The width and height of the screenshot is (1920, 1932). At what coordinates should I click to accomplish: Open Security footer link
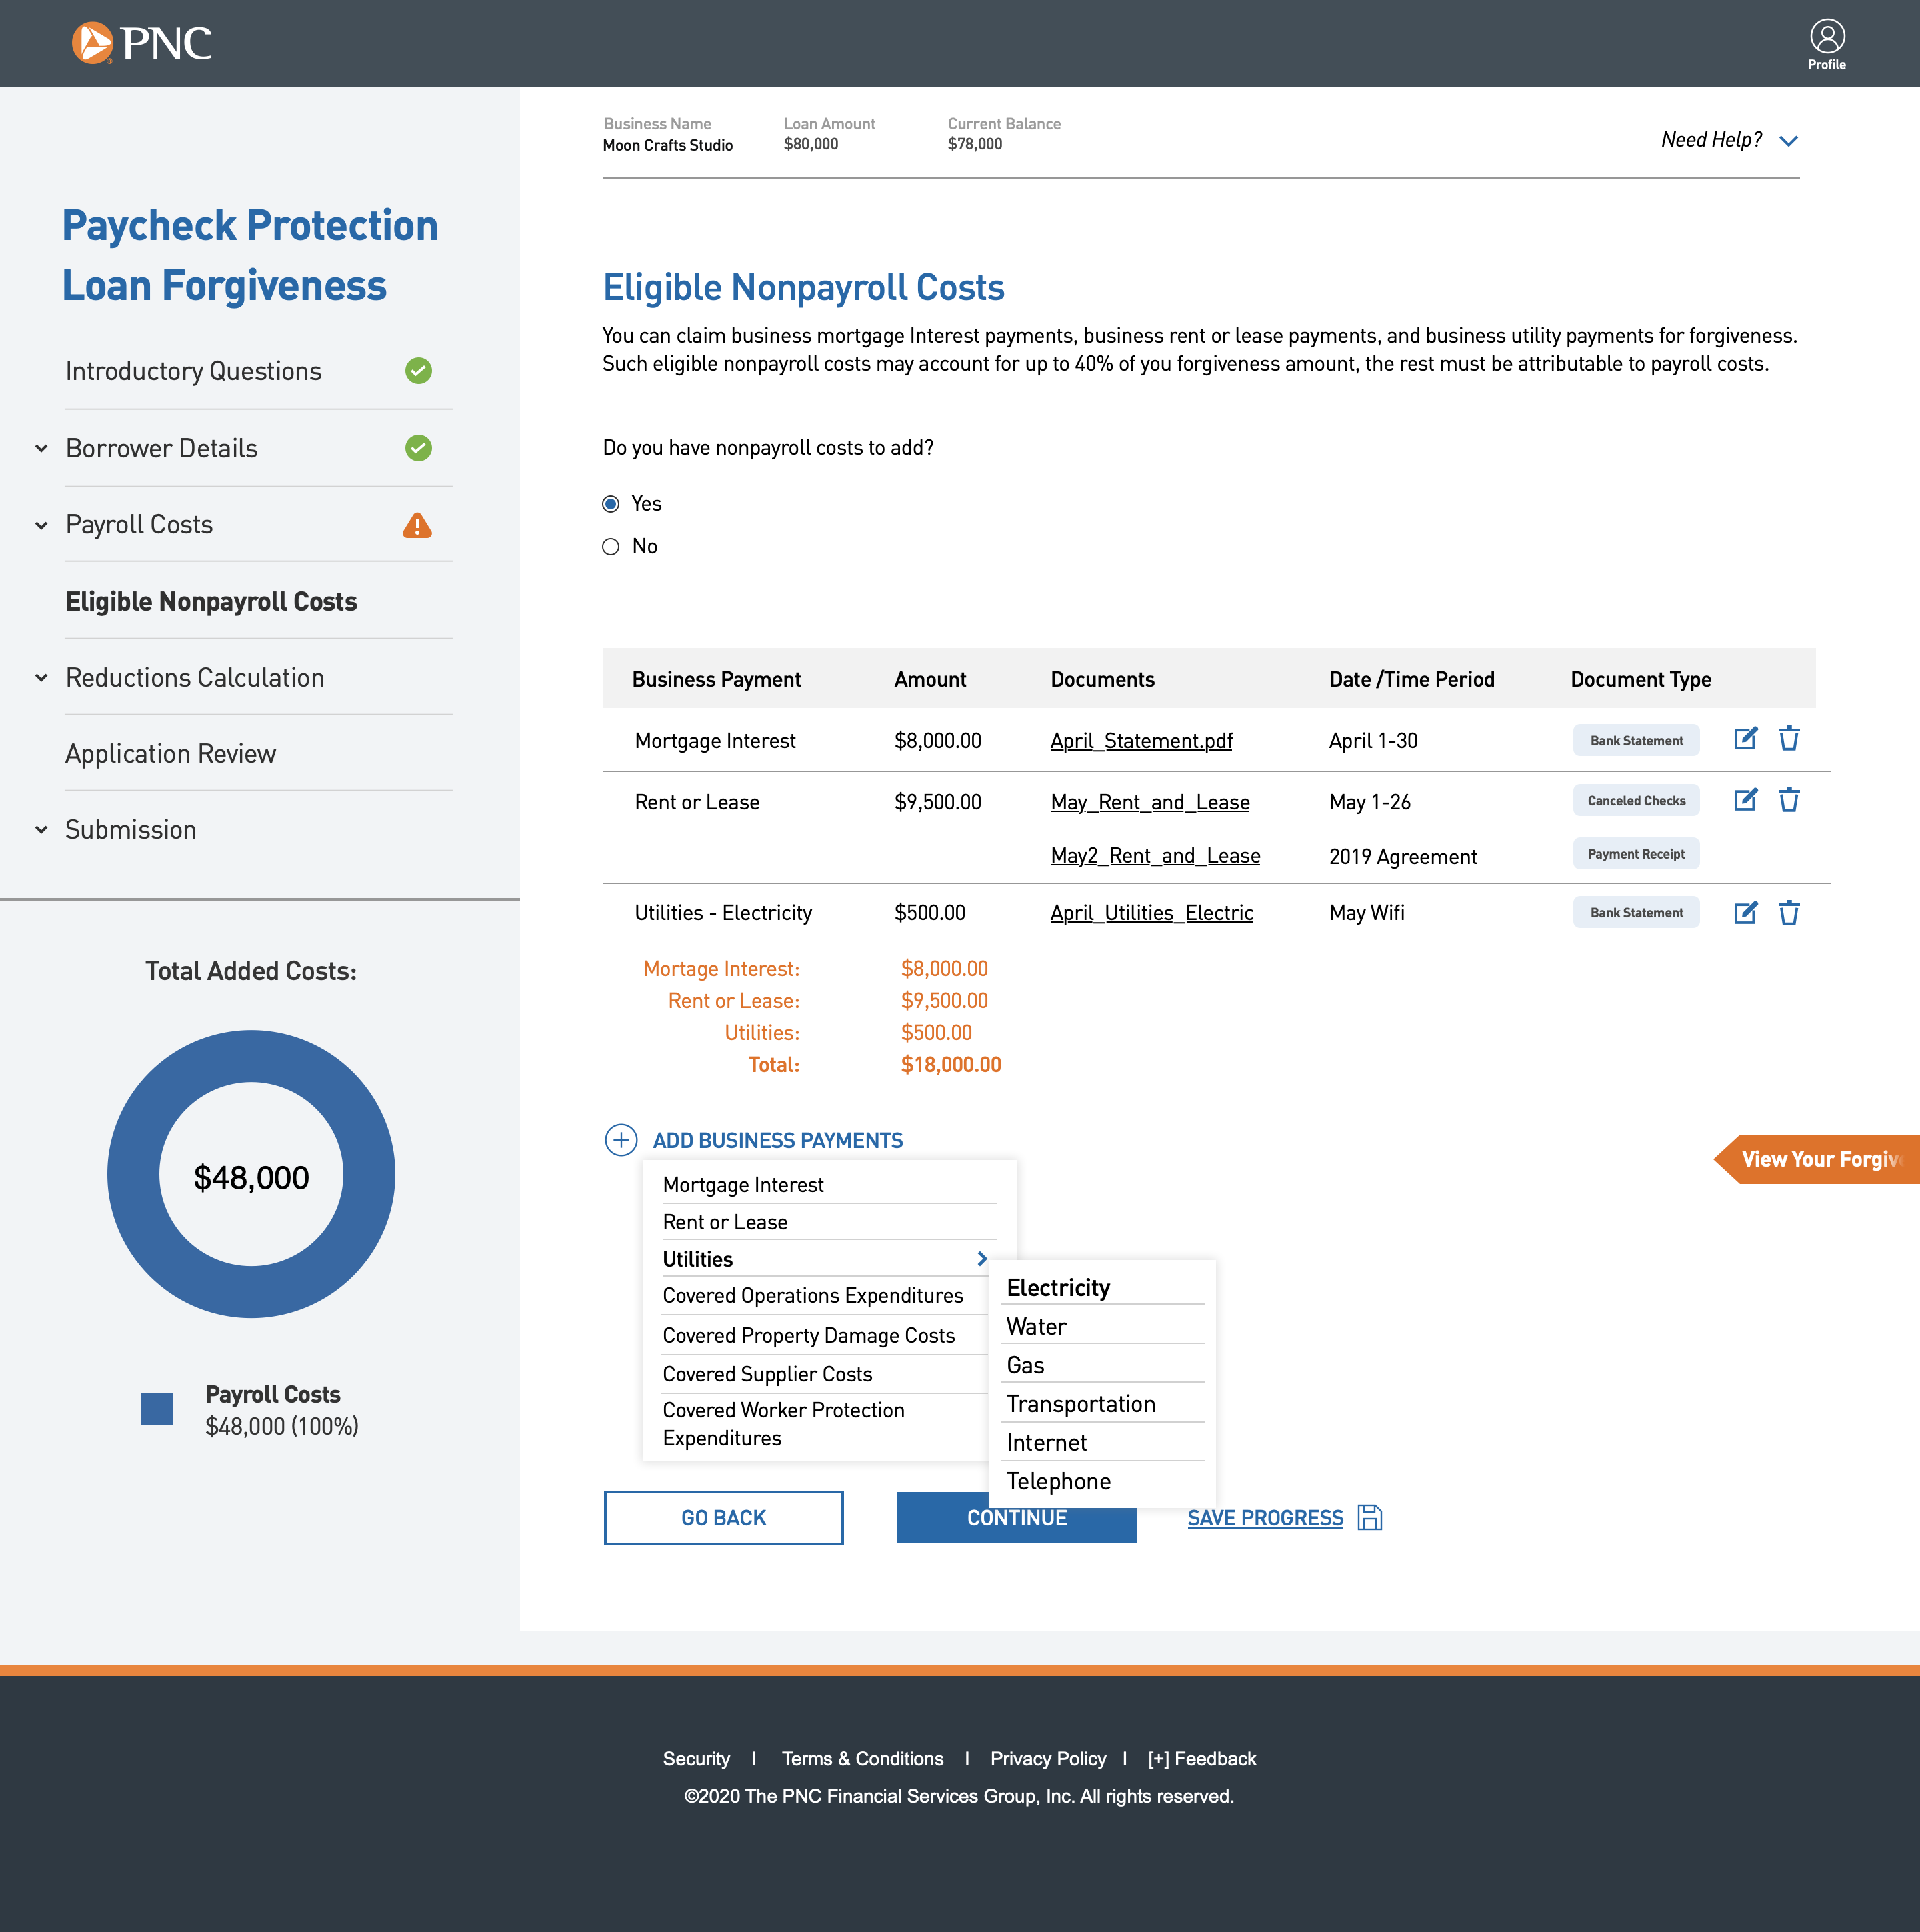click(696, 1759)
